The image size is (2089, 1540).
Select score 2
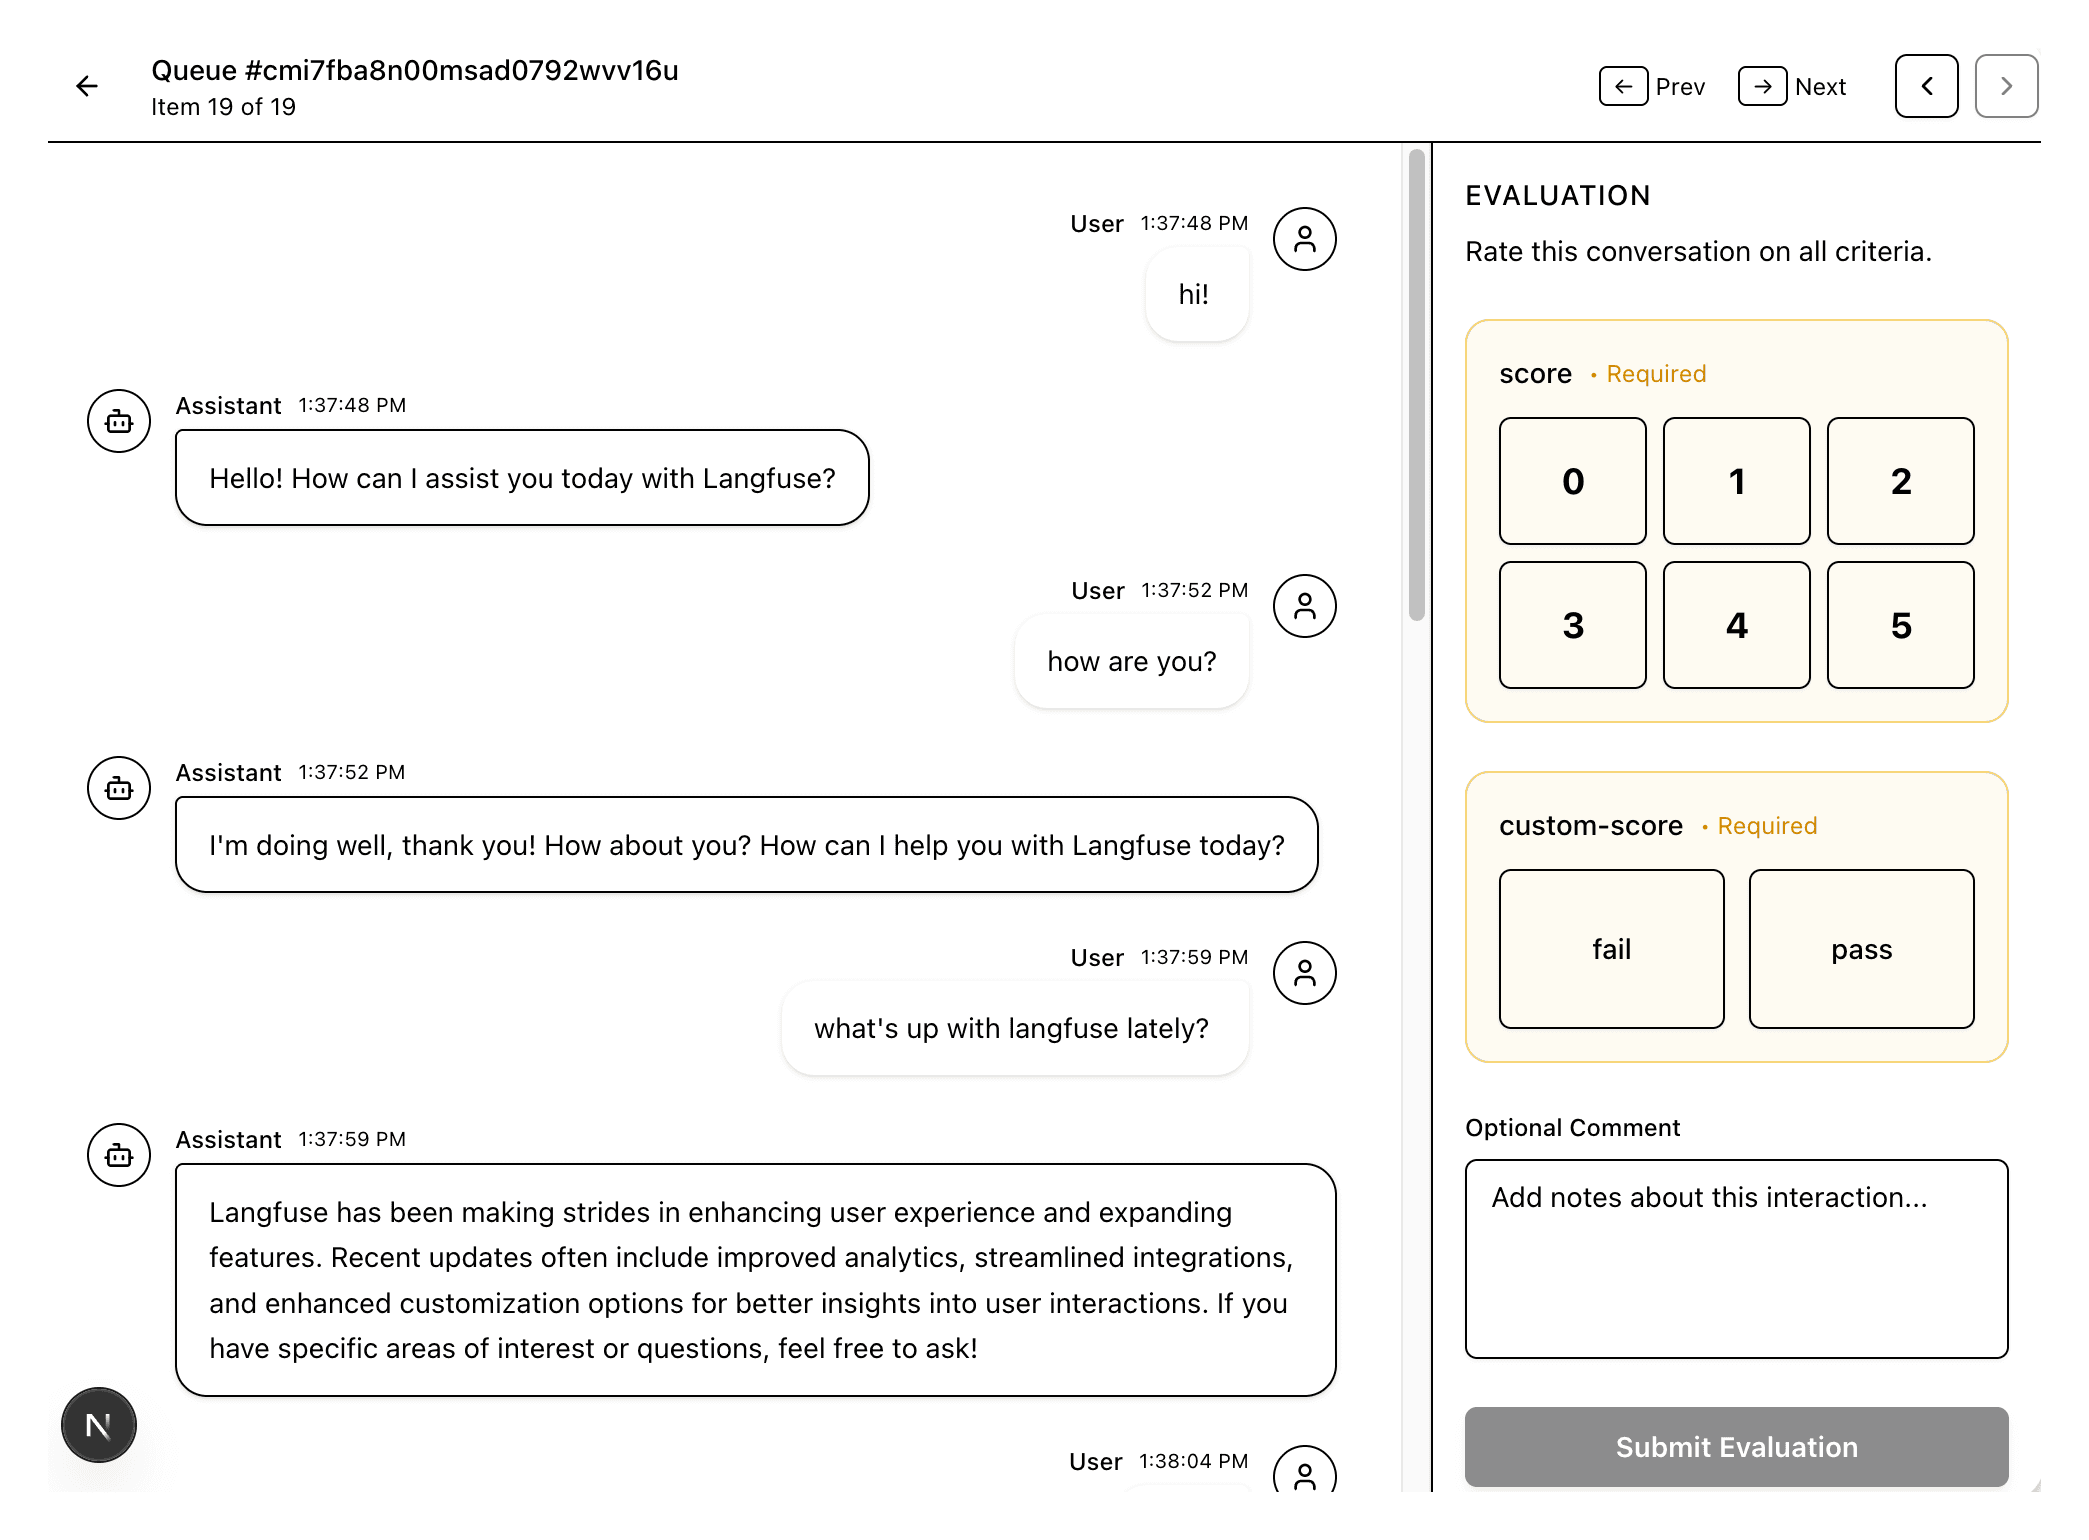point(1899,481)
